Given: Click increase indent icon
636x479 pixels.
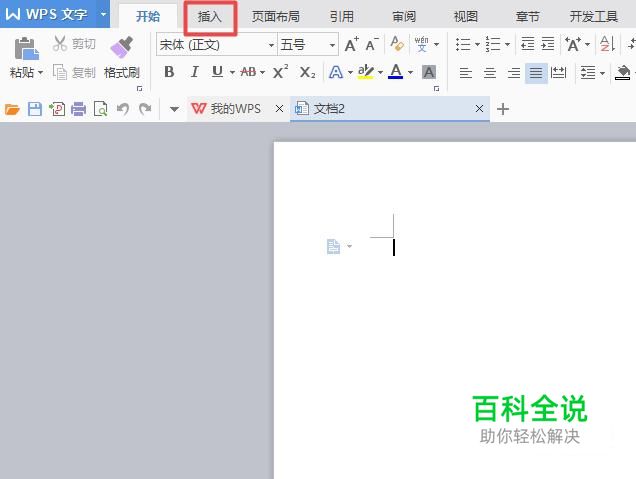Looking at the screenshot, I should pos(548,43).
